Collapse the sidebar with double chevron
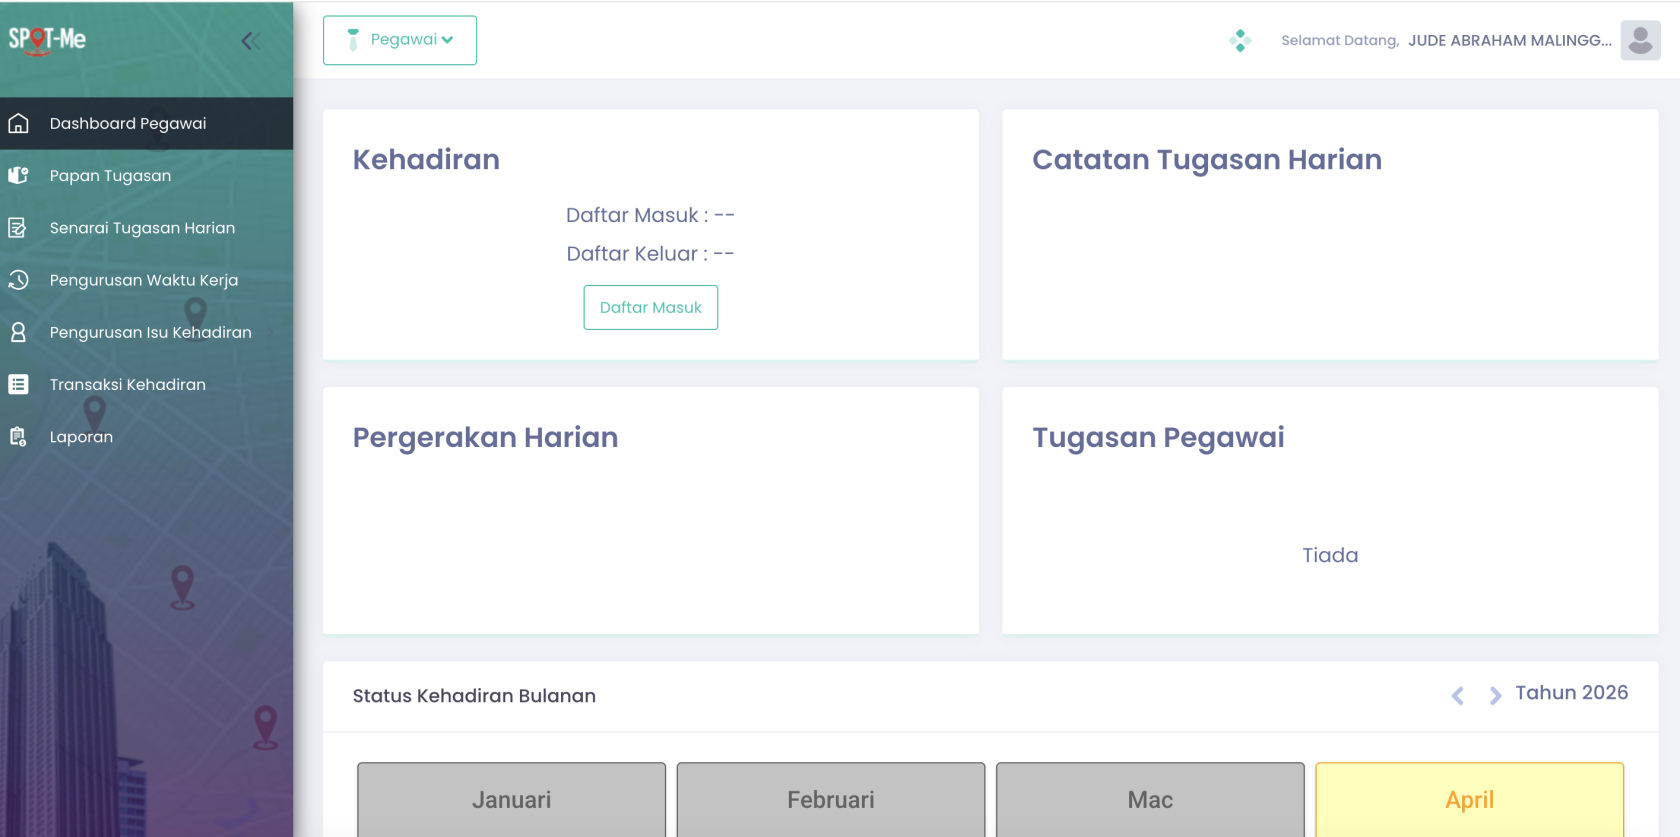 click(250, 41)
